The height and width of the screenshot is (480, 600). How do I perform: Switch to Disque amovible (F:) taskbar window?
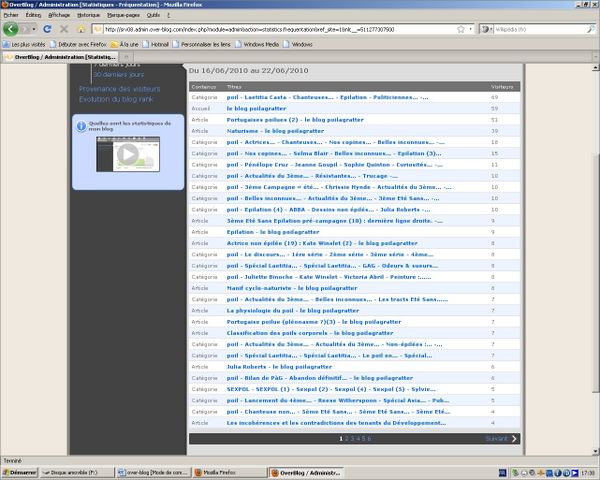click(x=77, y=473)
